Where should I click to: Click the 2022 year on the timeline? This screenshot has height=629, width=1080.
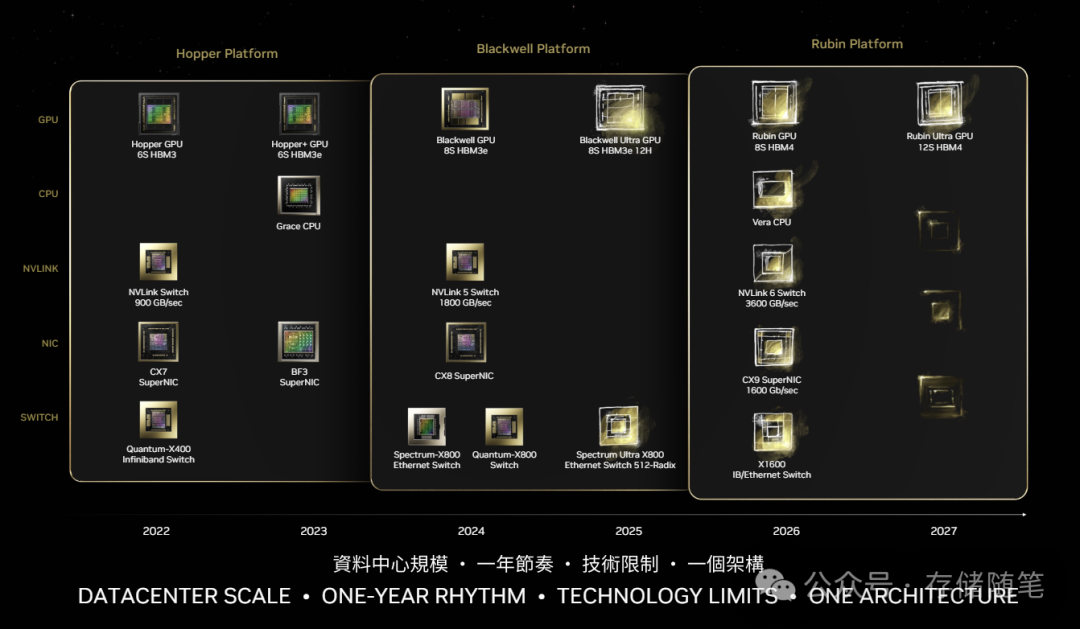click(156, 531)
